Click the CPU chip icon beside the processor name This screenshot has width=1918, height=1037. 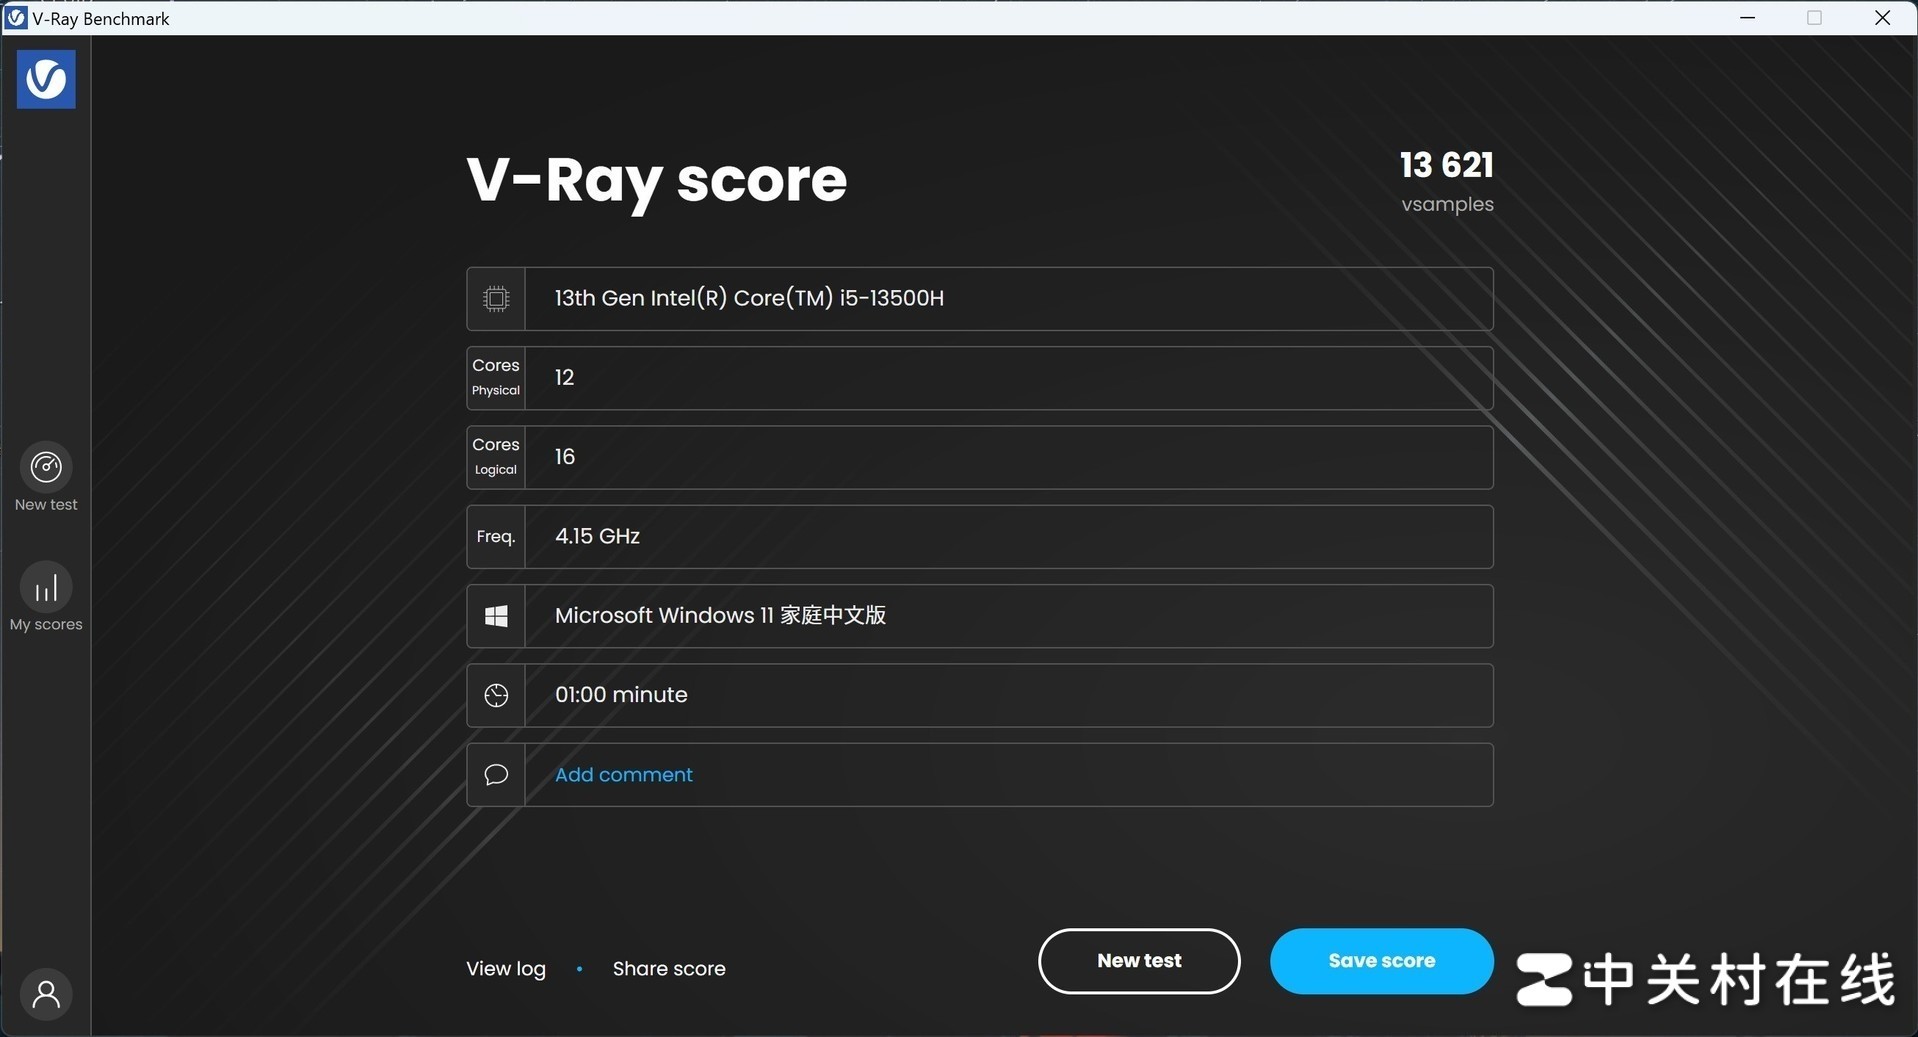(x=495, y=298)
